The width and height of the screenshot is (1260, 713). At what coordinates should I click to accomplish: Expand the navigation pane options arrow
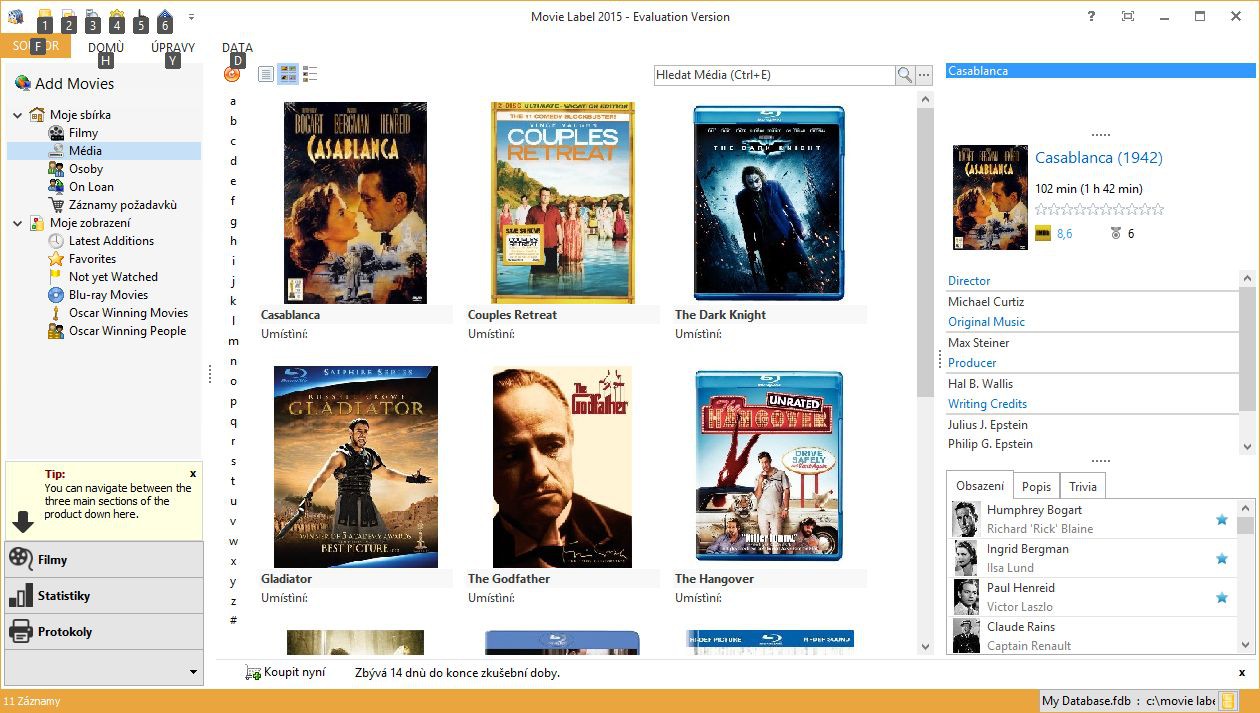[x=194, y=671]
